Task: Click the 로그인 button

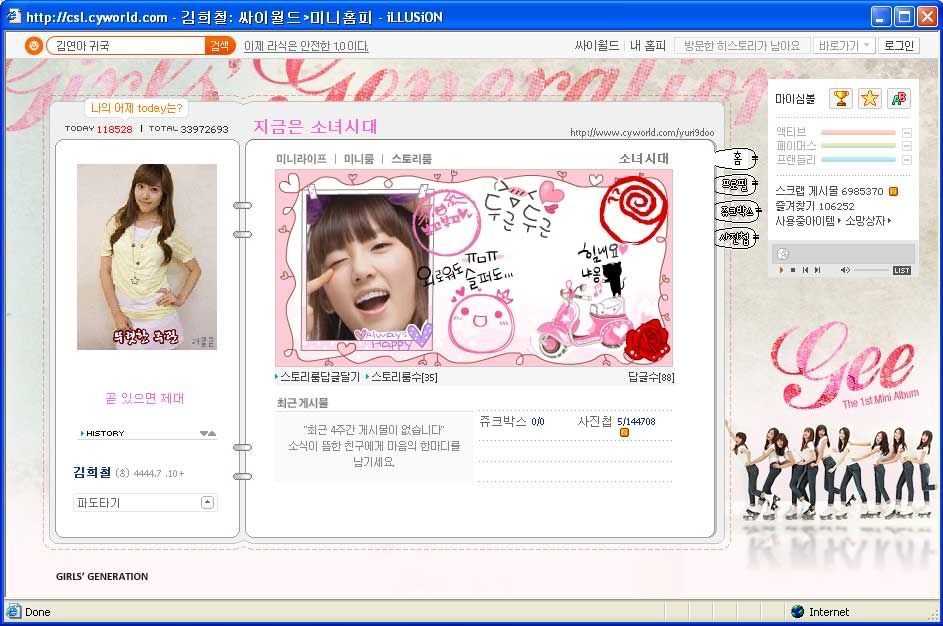Action: click(899, 46)
